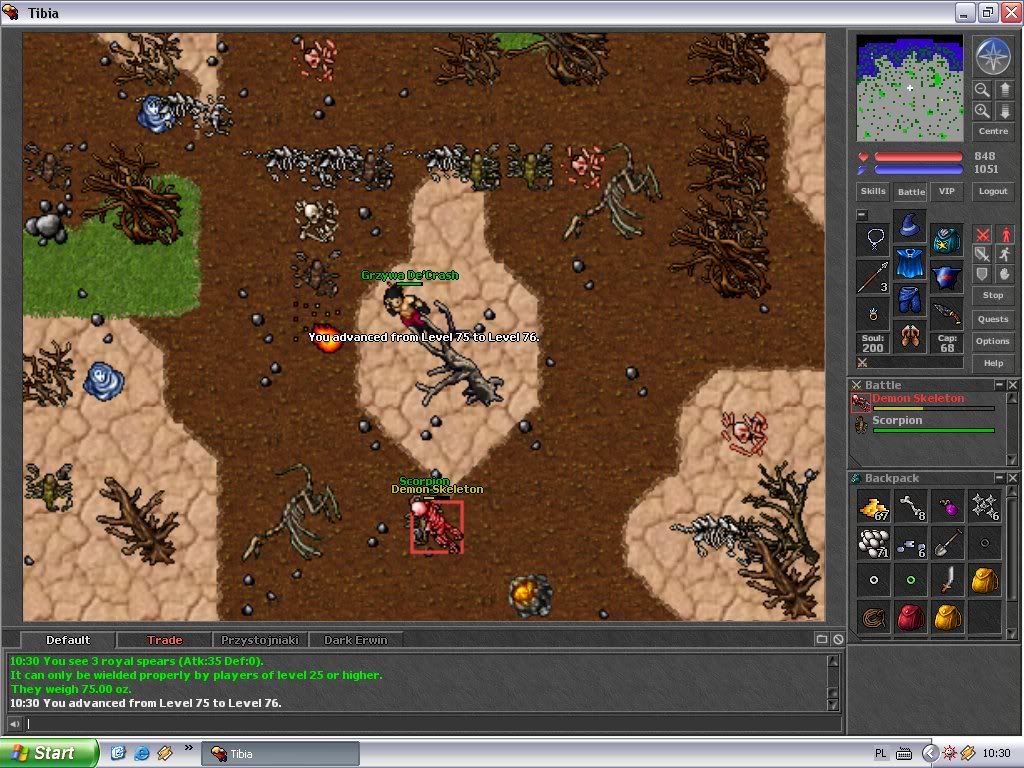This screenshot has height=768, width=1024.
Task: Select the boots in the feet slot
Action: pyautogui.click(x=910, y=337)
